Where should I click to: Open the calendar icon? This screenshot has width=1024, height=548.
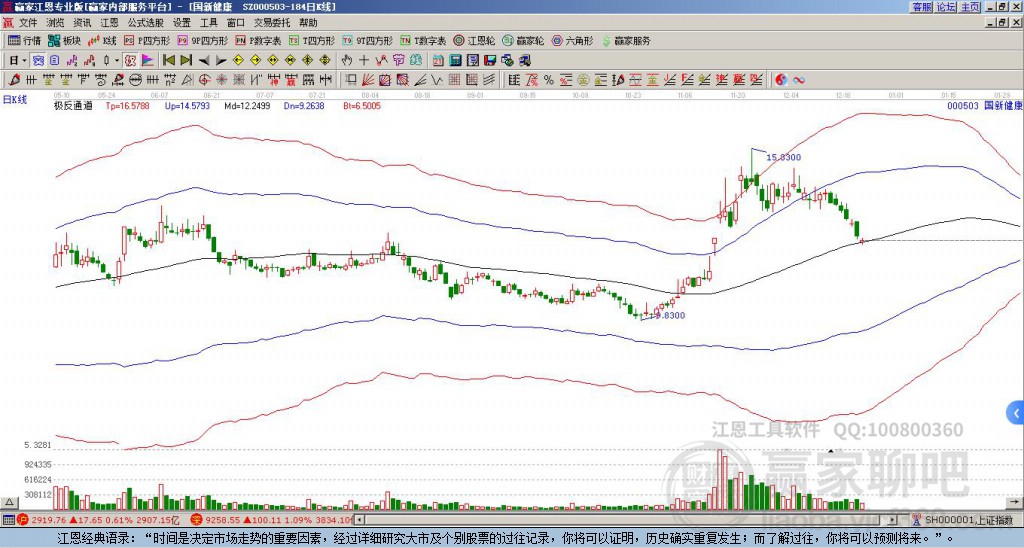438,61
